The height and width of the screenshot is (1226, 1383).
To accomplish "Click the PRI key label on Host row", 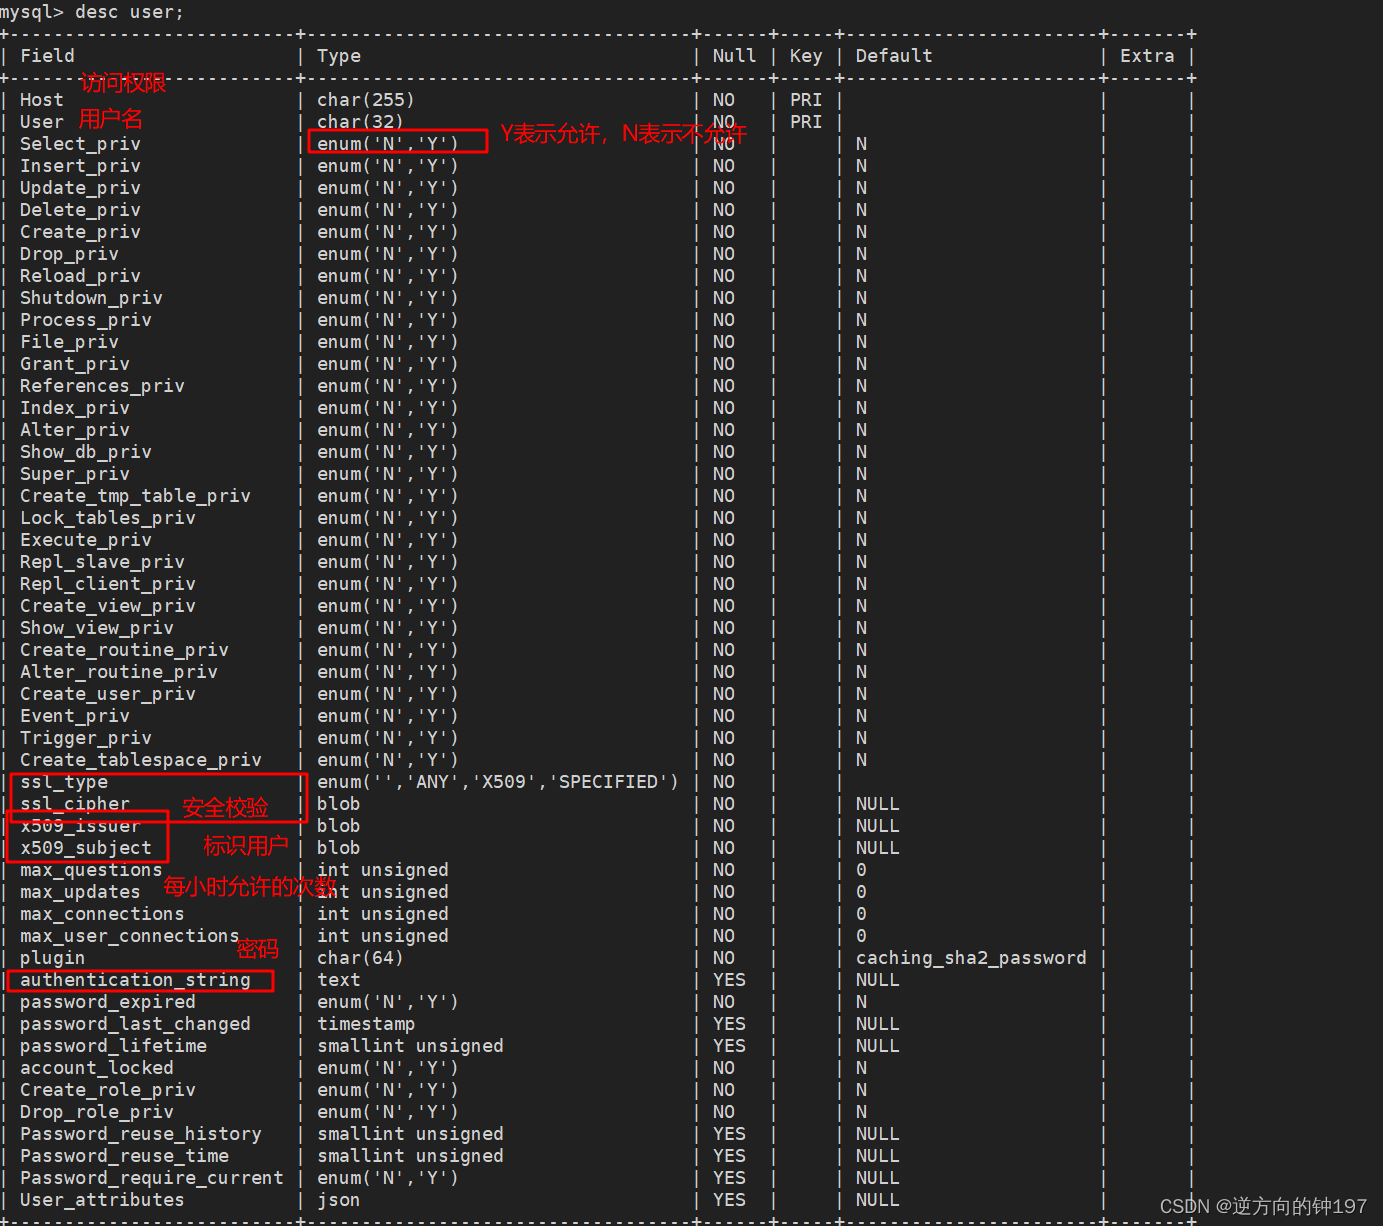I will (806, 99).
